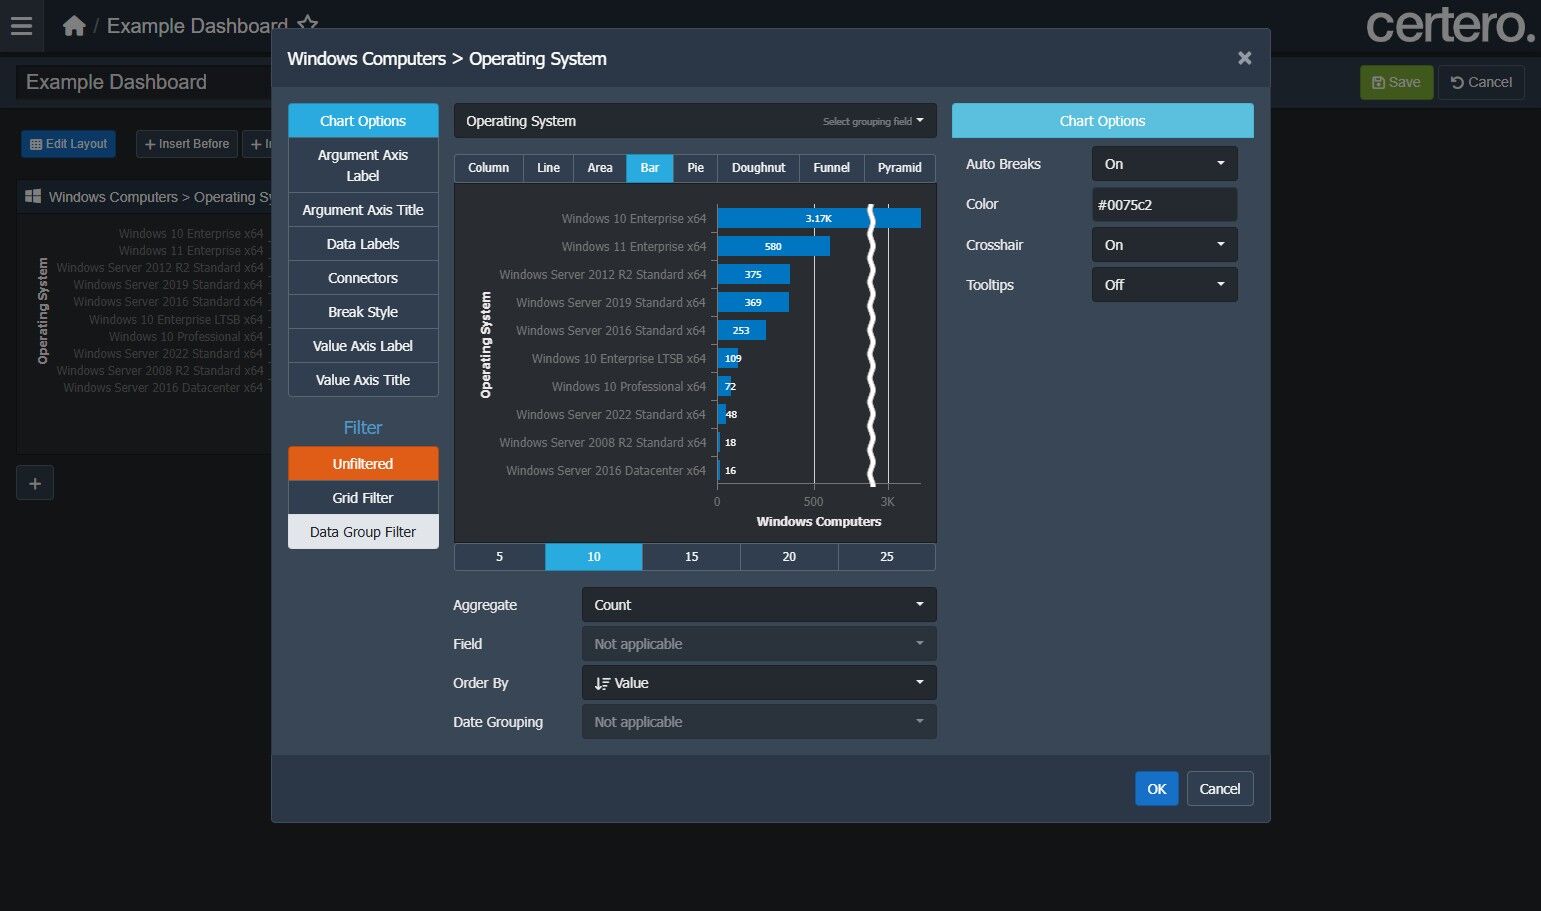
Task: Click the Color hex value field
Action: point(1164,205)
